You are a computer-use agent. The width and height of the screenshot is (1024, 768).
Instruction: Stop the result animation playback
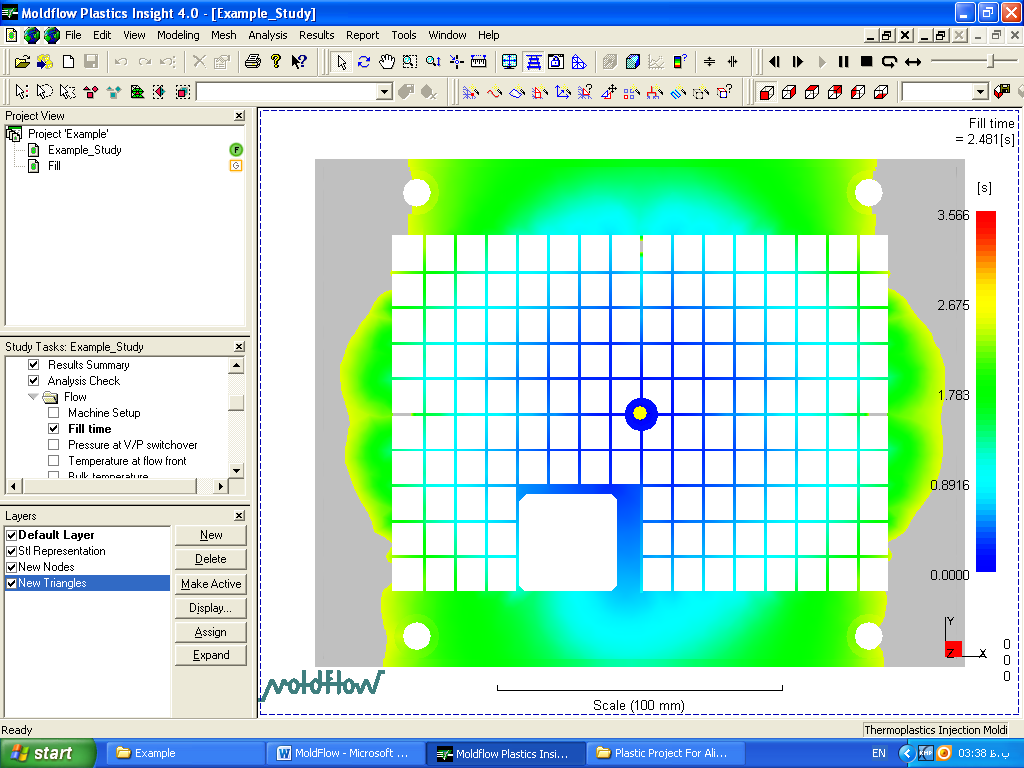click(x=866, y=62)
